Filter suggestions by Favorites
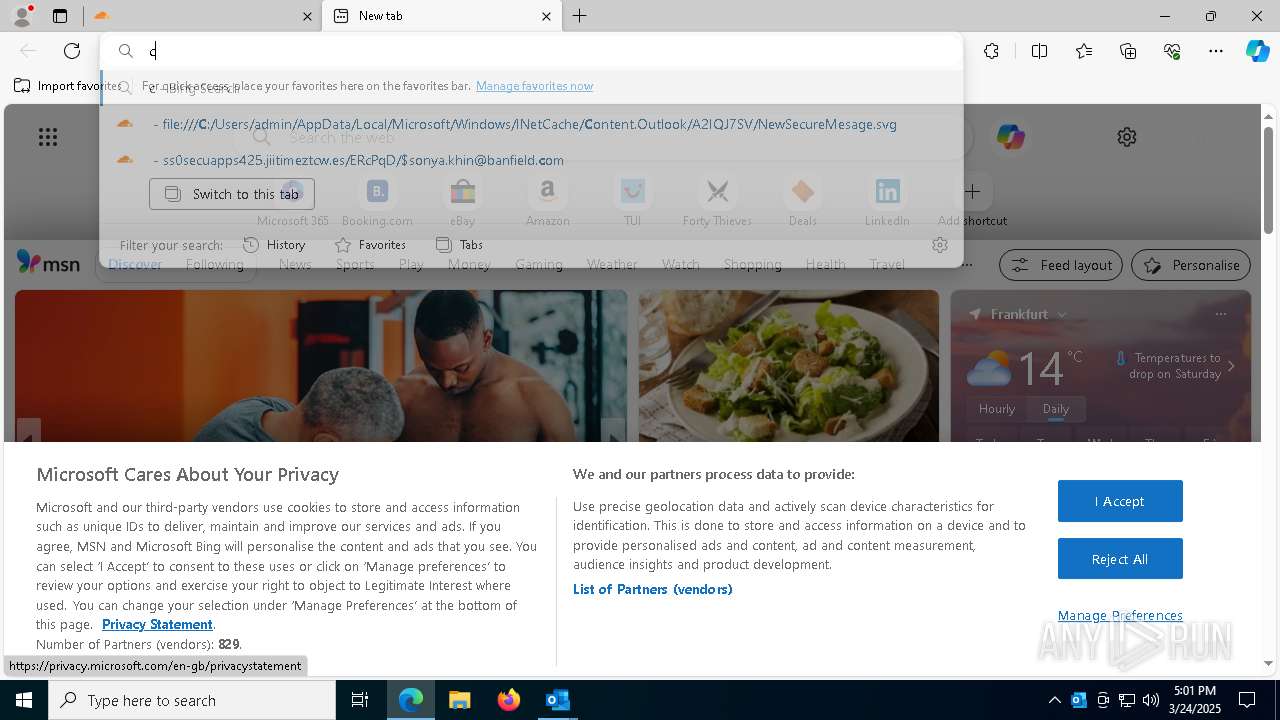1280x720 pixels. point(370,245)
